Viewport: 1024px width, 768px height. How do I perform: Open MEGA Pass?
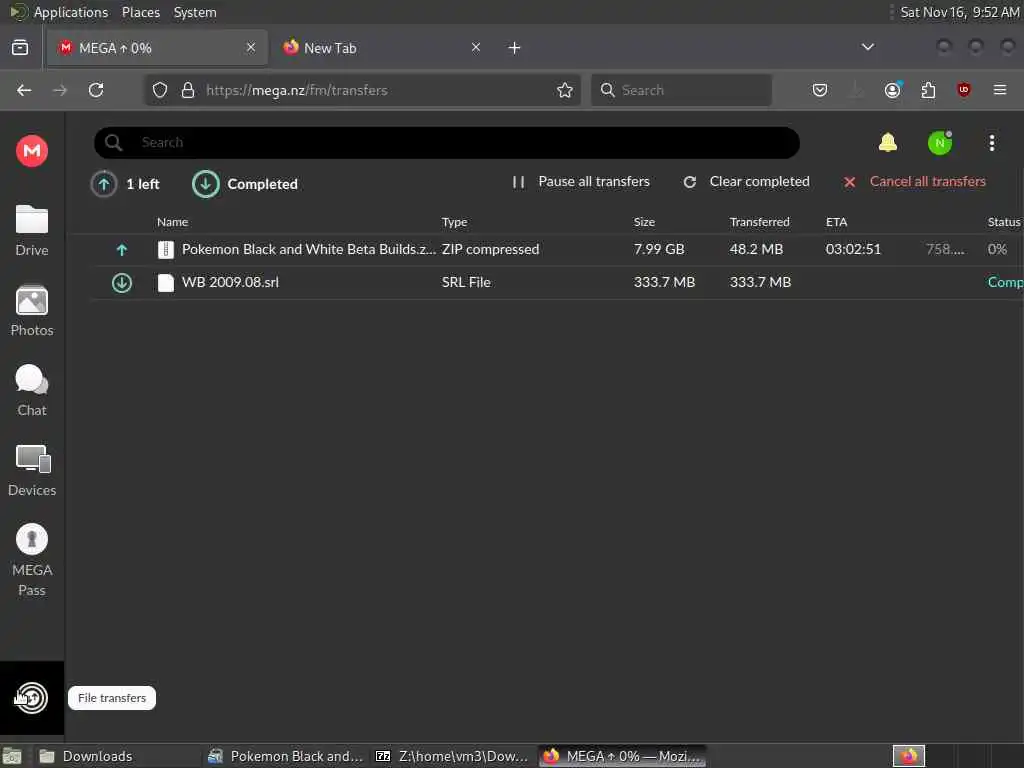pyautogui.click(x=31, y=560)
